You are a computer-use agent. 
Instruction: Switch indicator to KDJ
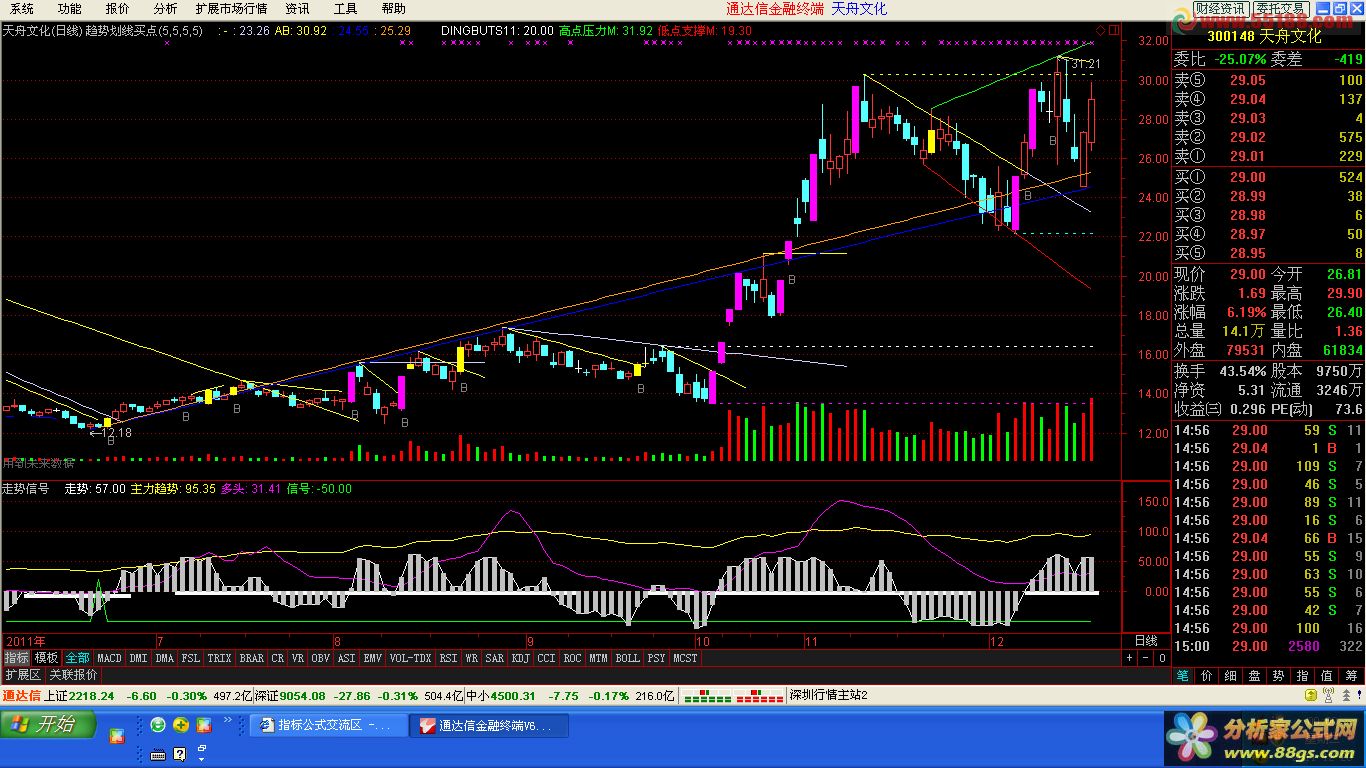click(x=521, y=658)
